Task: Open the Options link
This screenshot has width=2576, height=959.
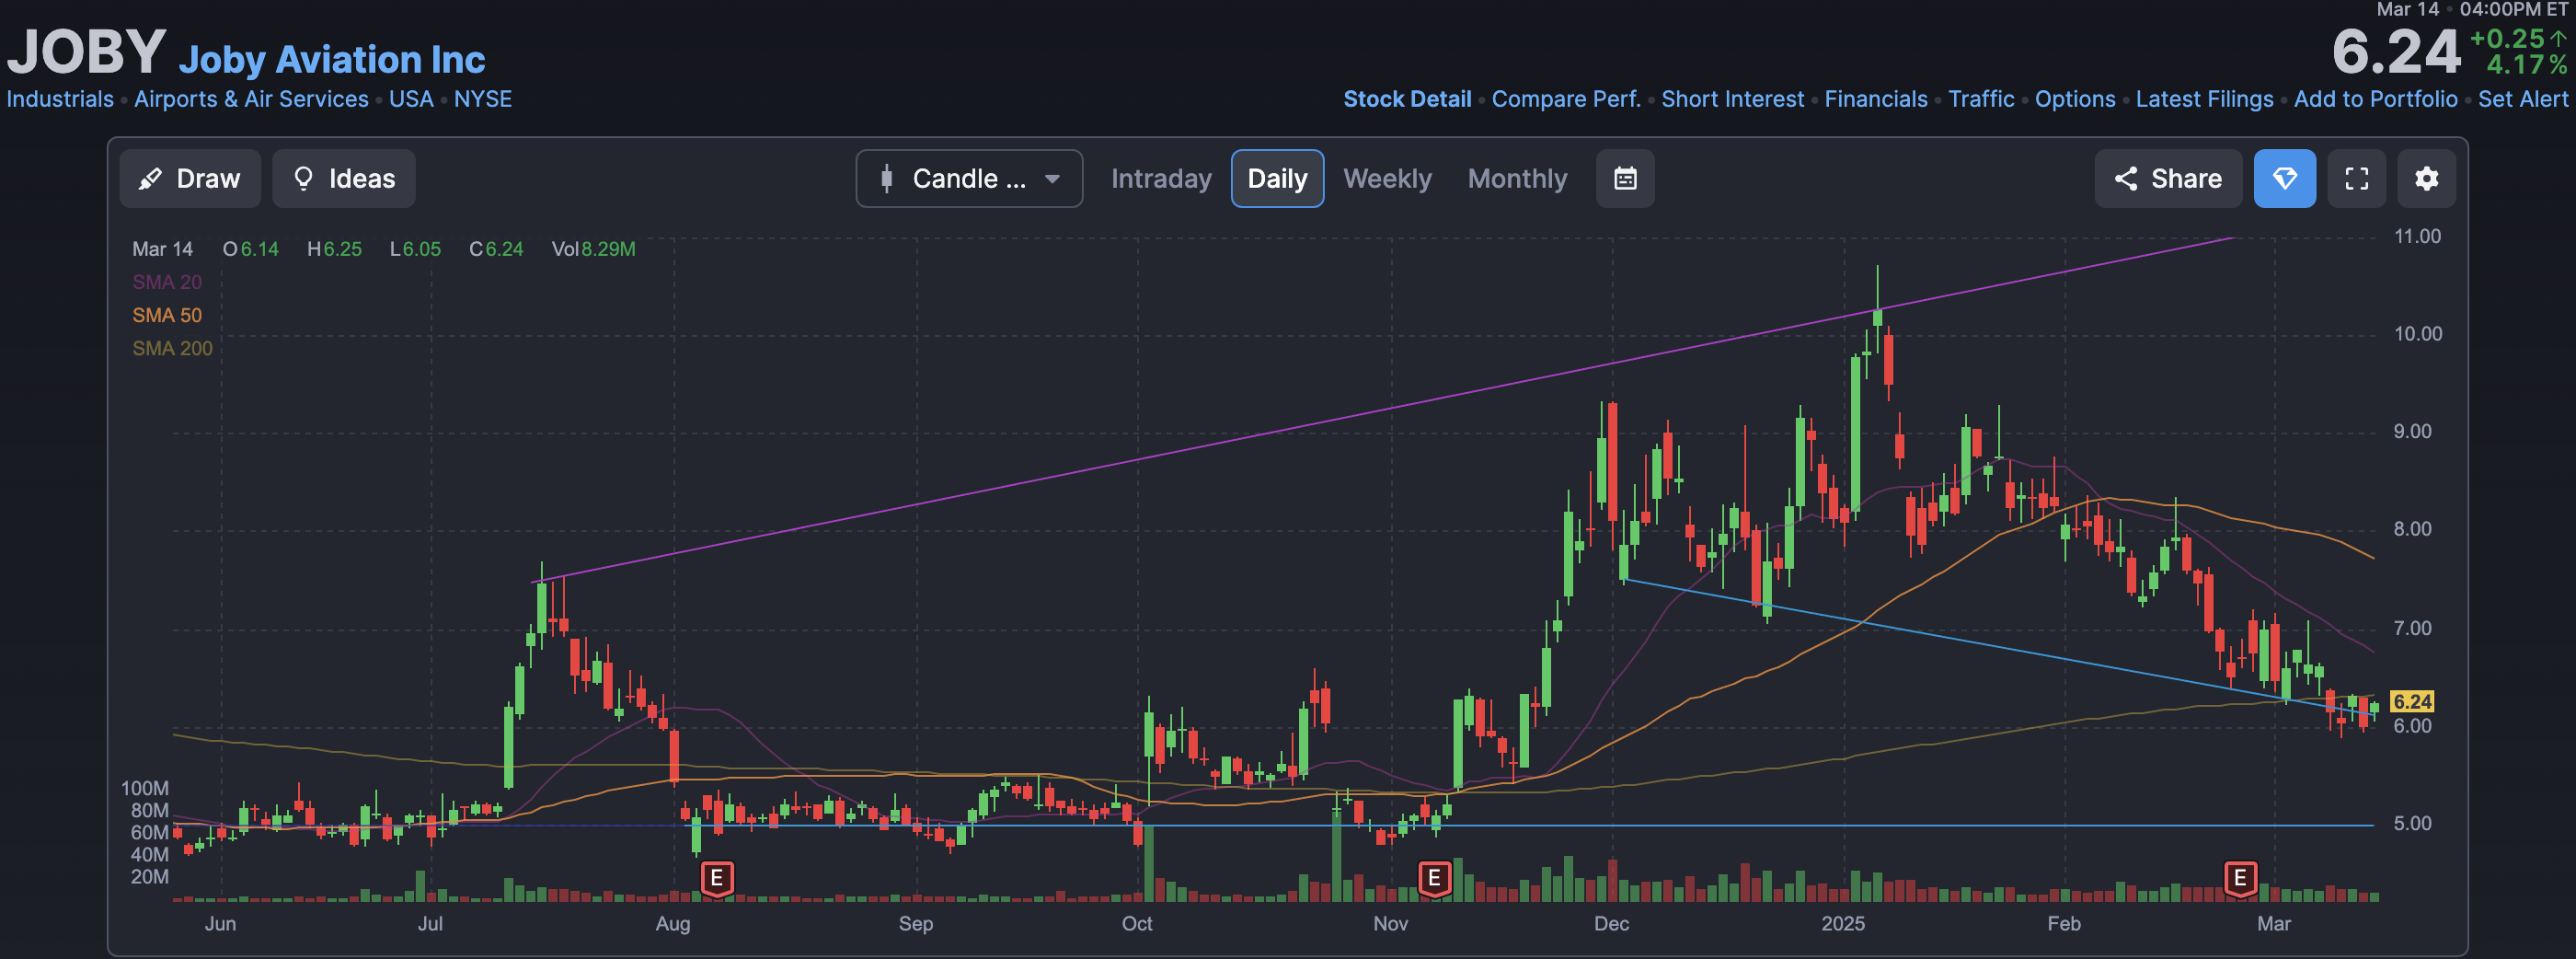Action: (2075, 99)
